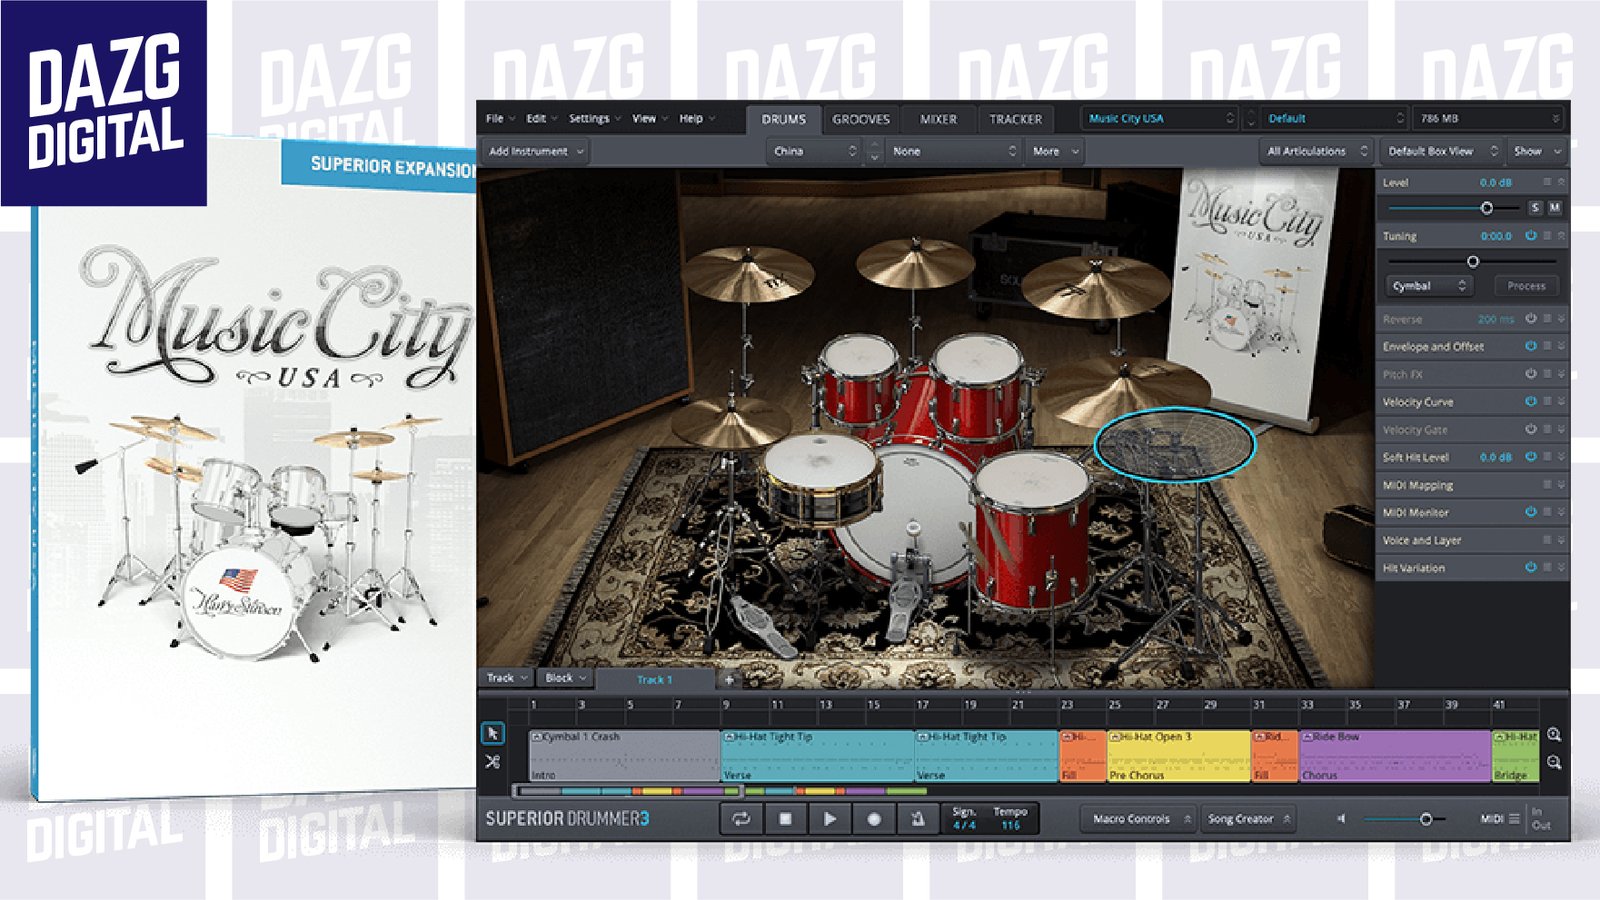This screenshot has width=1600, height=900.
Task: Enable the Pitch FX power button
Action: tap(1530, 374)
